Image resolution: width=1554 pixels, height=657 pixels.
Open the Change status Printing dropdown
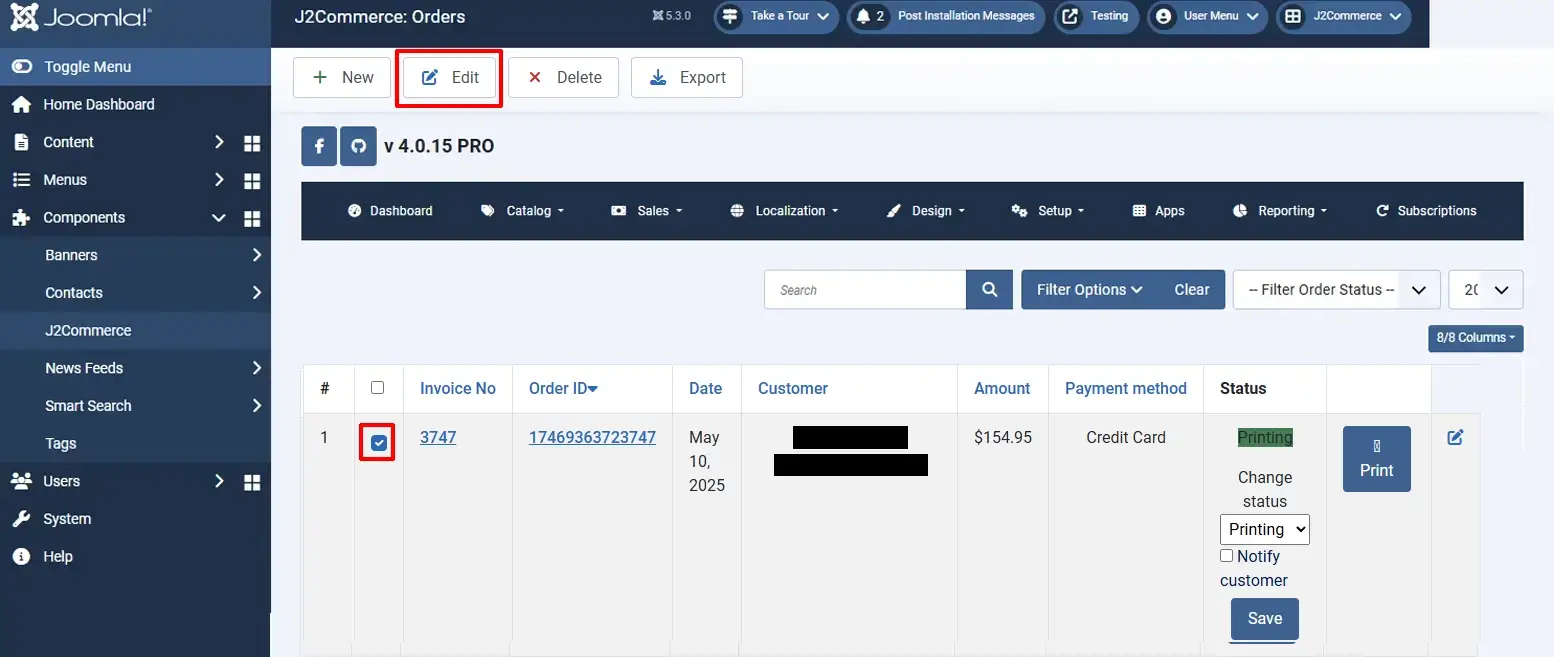click(x=1265, y=529)
